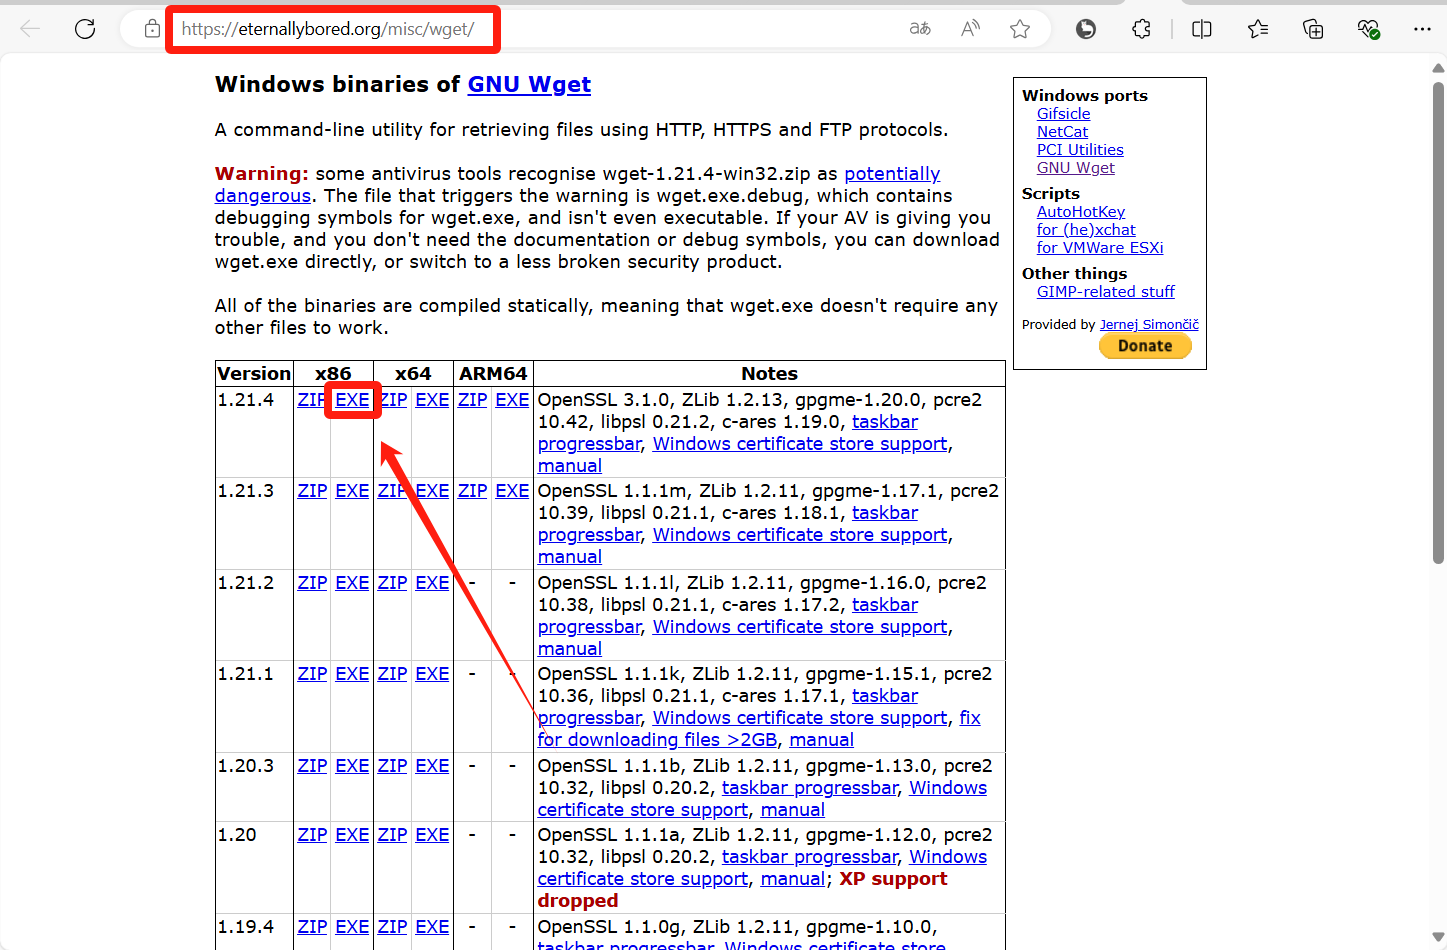Download ARM64 ZIP for version 1.21.3
1447x950 pixels.
point(472,491)
